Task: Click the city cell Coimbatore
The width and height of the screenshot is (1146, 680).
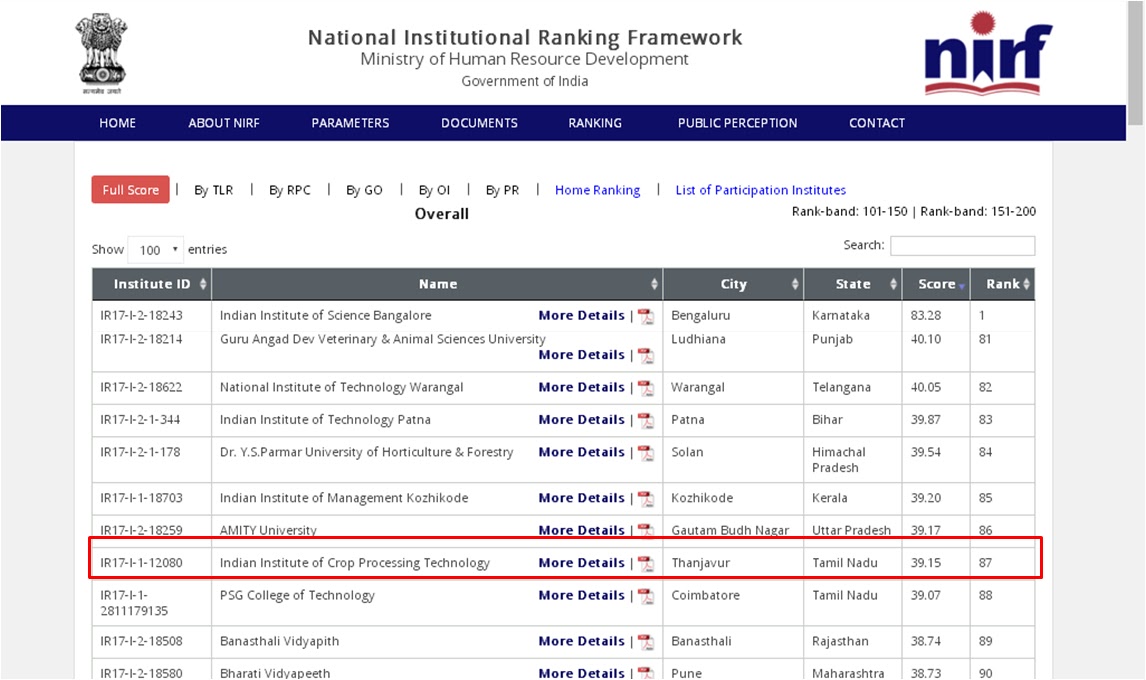Action: (x=705, y=595)
